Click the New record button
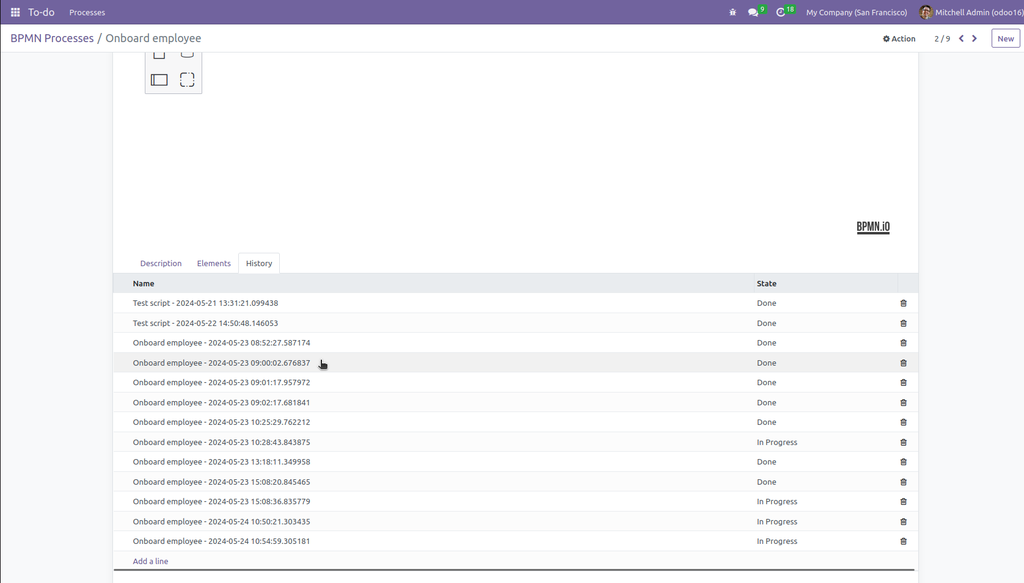Screen dimensions: 1024x583 tap(1006, 39)
